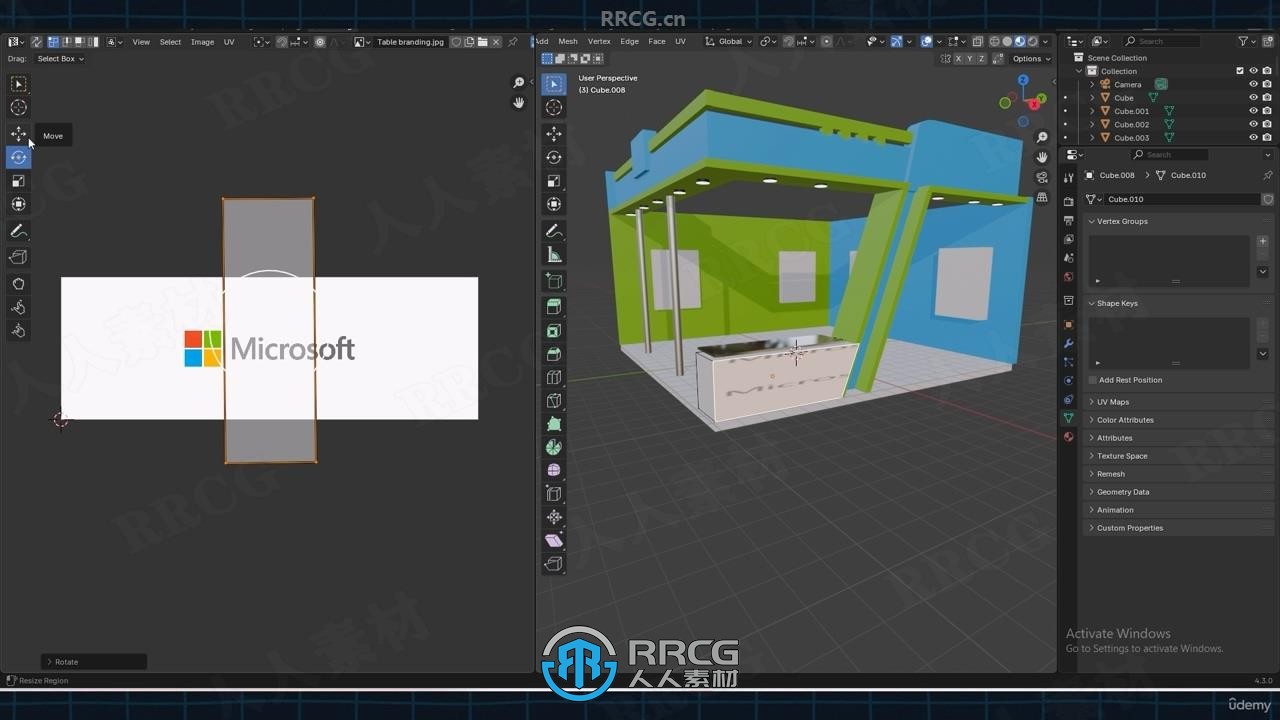This screenshot has width=1280, height=720.
Task: Open the Modifiers properties tab
Action: click(x=1068, y=343)
